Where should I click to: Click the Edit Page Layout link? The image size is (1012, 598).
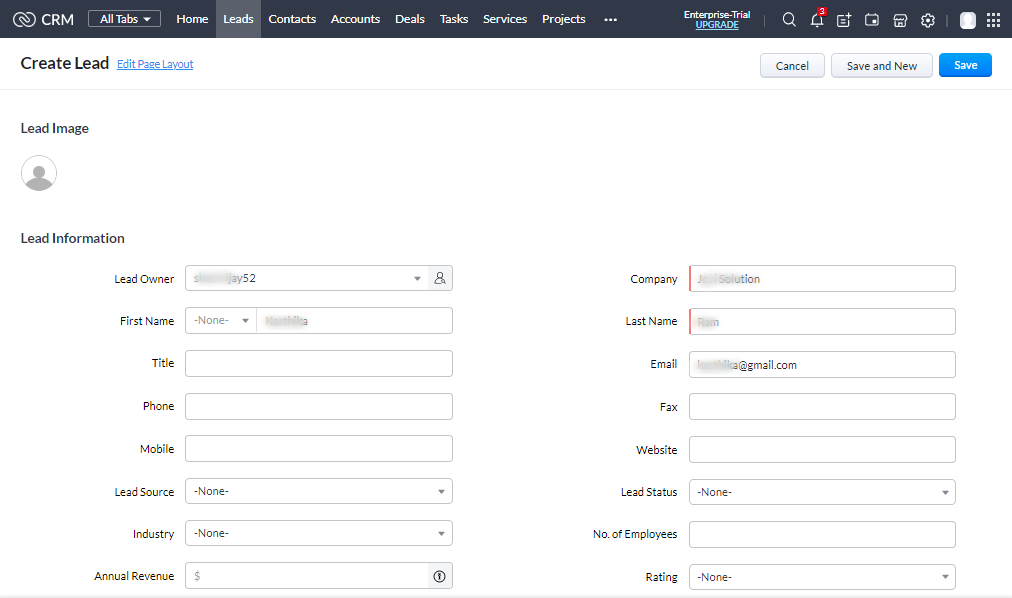pyautogui.click(x=155, y=64)
